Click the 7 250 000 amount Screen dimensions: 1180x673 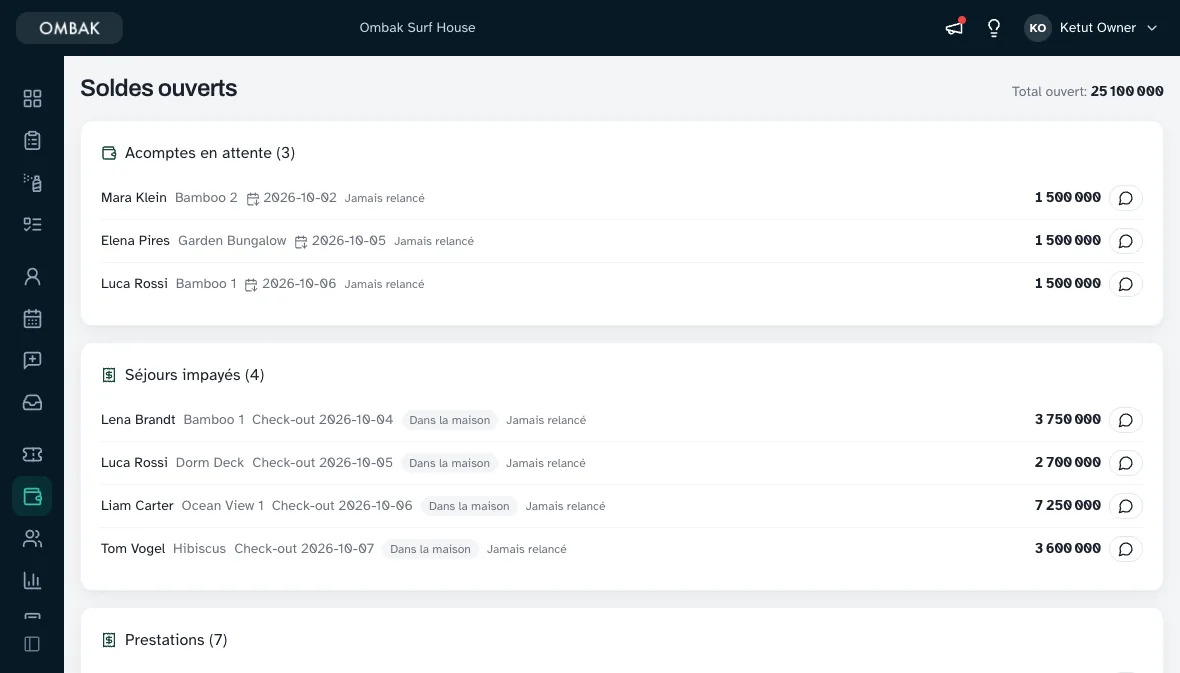coord(1068,505)
